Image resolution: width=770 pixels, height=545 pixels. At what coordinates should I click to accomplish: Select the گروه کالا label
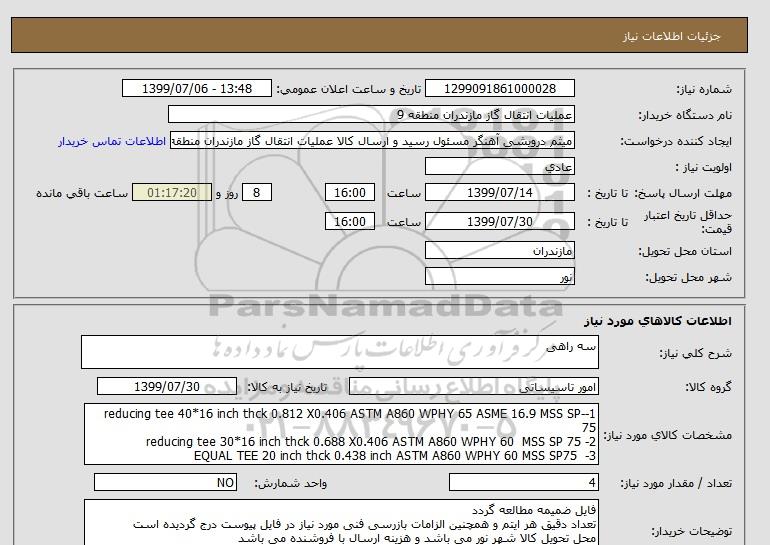(x=708, y=387)
